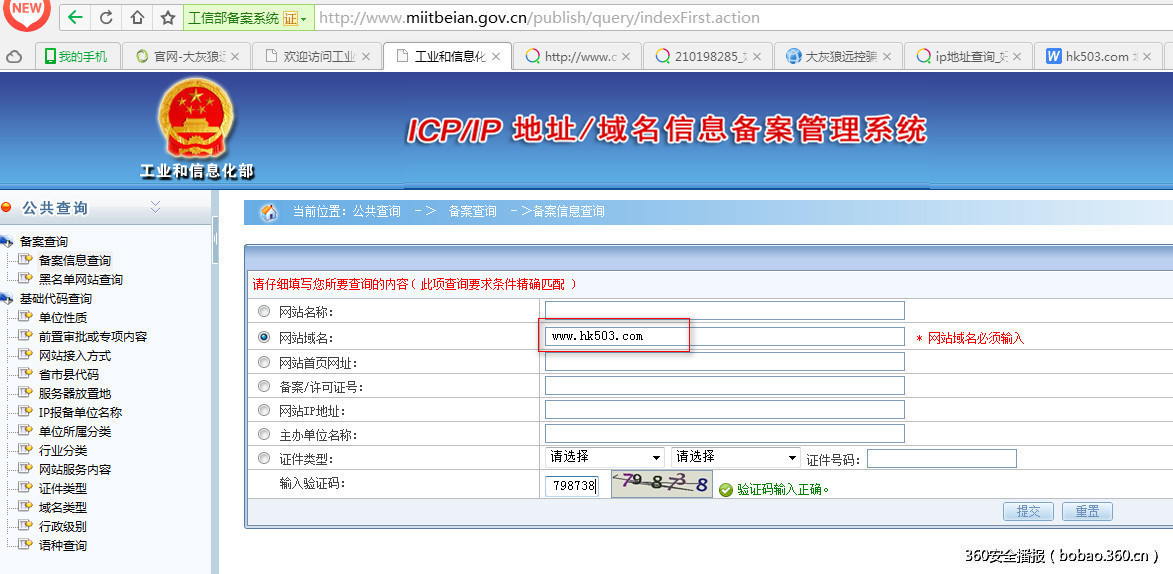Collapse the 备案查询 tree node
The height and width of the screenshot is (574, 1173).
(x=7, y=241)
